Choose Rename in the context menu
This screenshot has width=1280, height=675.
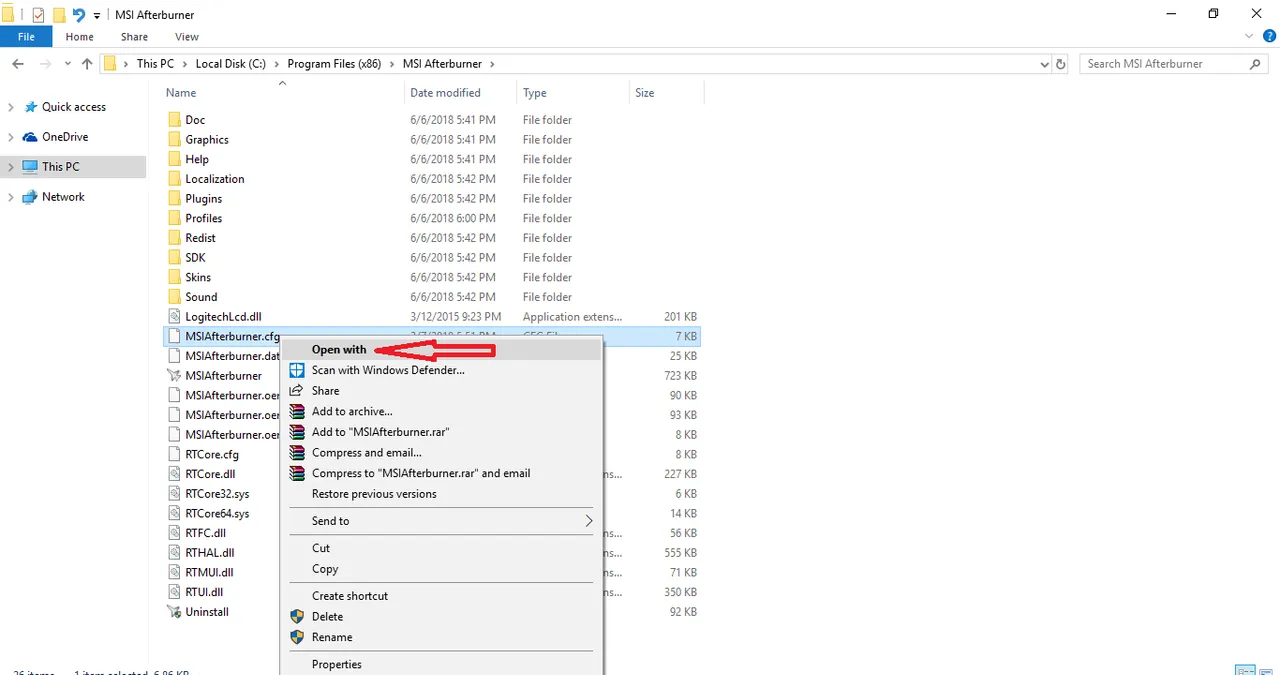tap(442, 637)
